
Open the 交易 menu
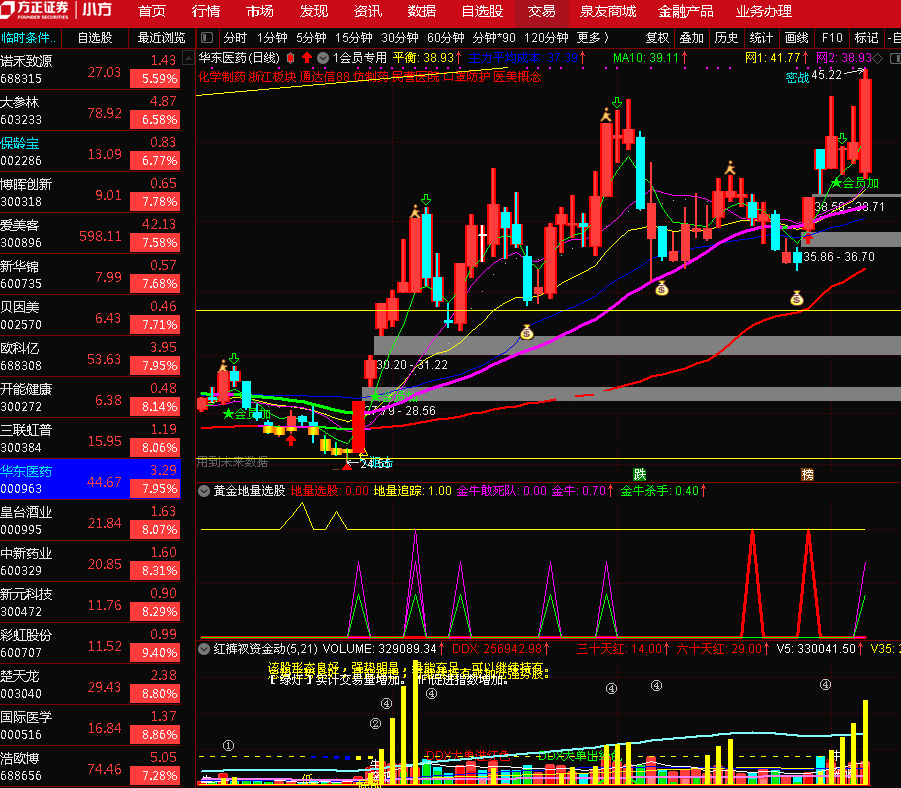tap(541, 11)
